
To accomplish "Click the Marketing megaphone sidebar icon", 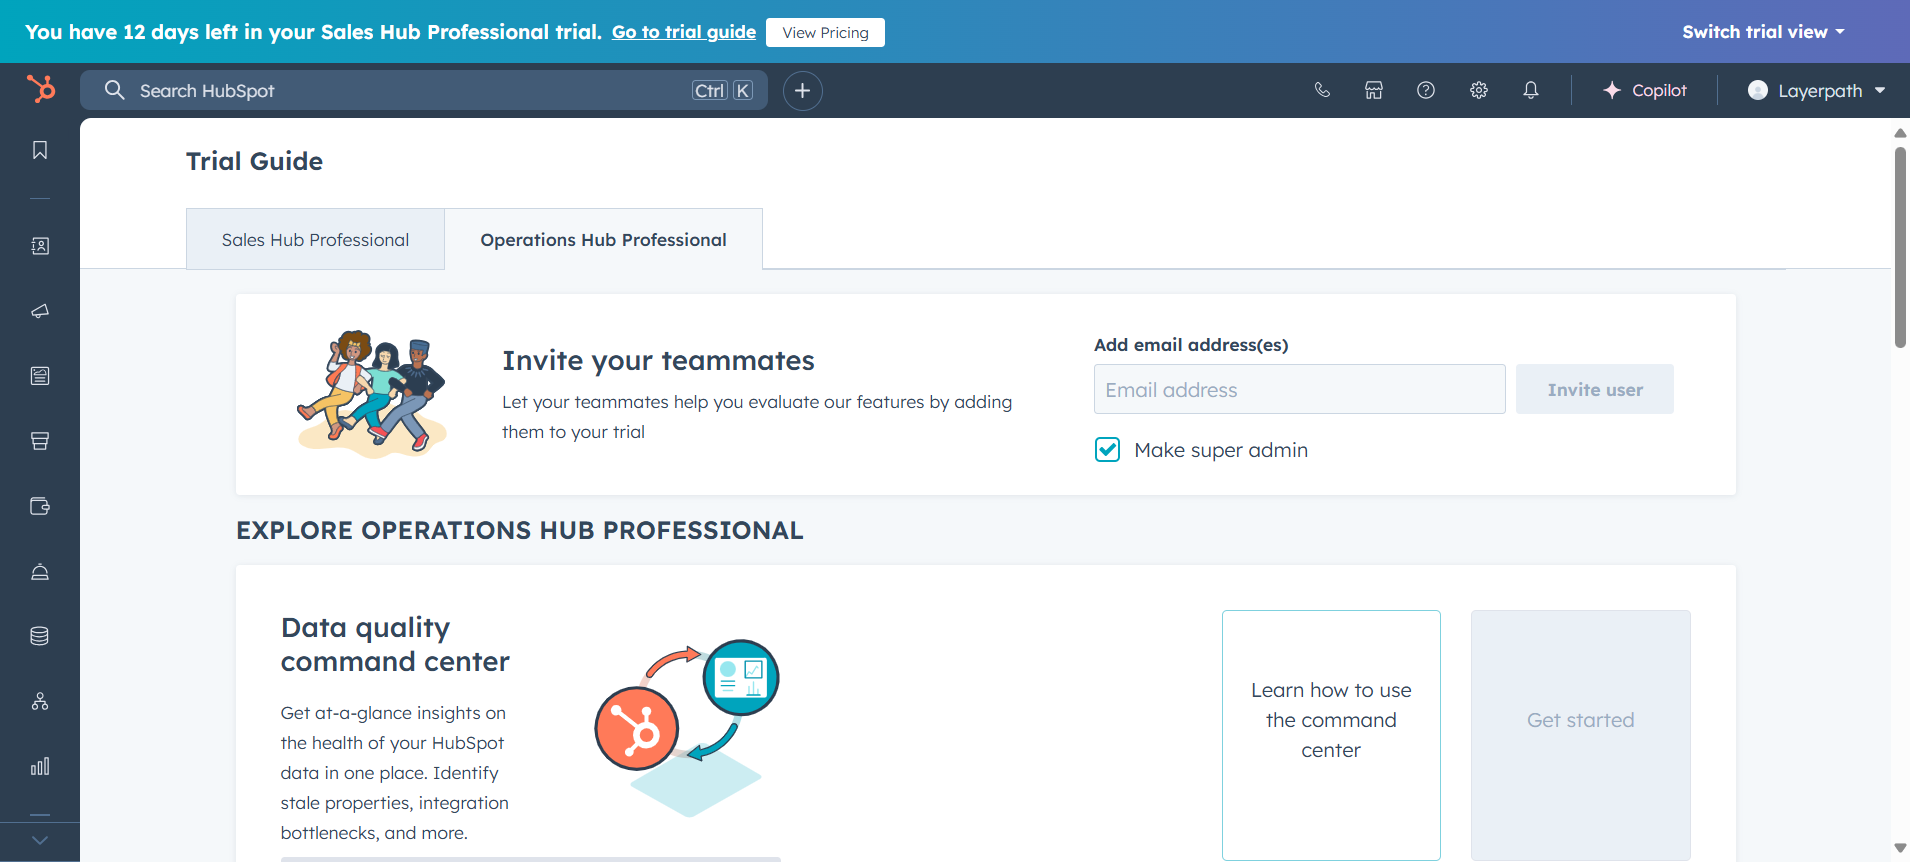I will pos(40,311).
